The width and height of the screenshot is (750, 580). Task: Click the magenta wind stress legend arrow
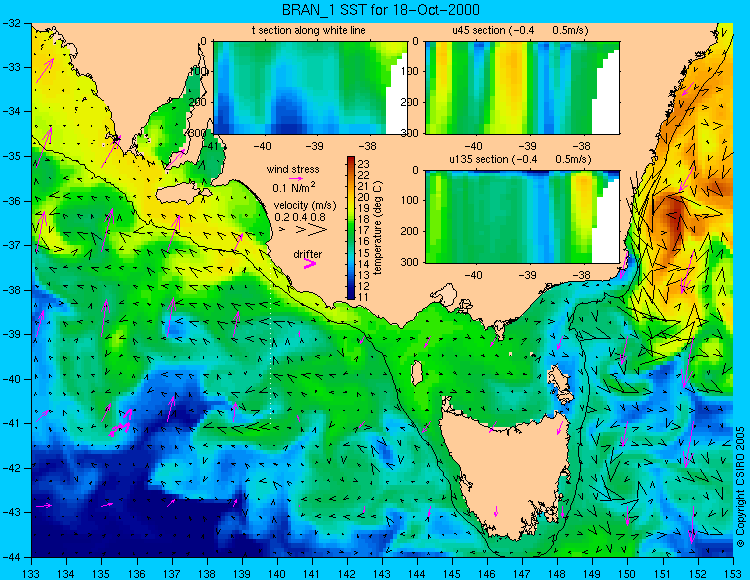point(296,178)
